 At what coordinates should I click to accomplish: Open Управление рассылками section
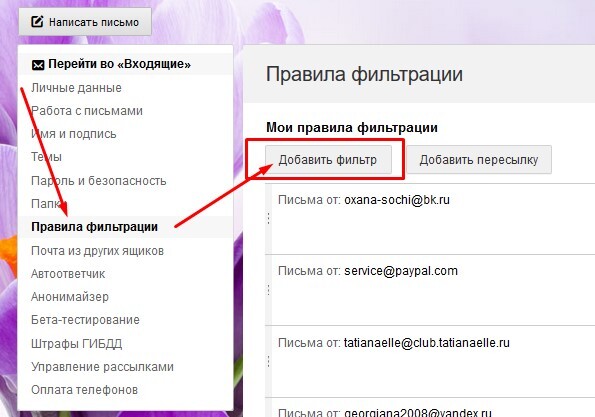tap(102, 367)
